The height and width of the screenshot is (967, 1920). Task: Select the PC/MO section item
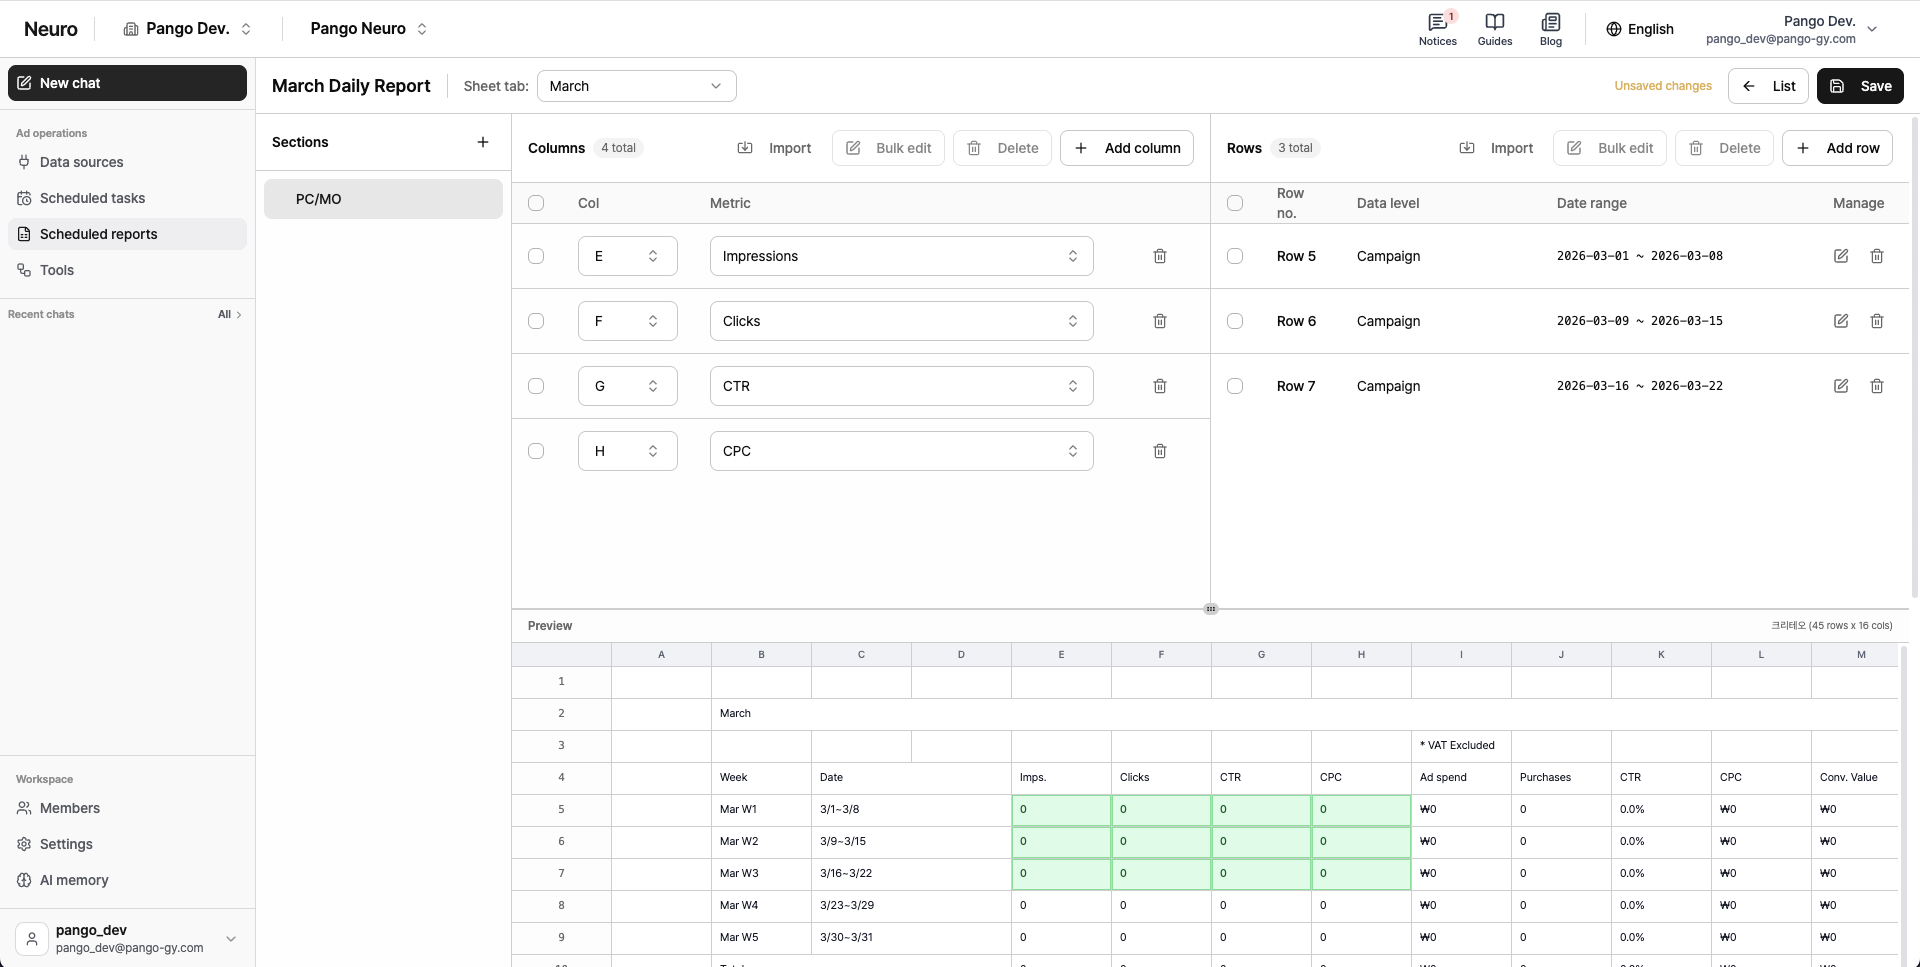tap(383, 199)
